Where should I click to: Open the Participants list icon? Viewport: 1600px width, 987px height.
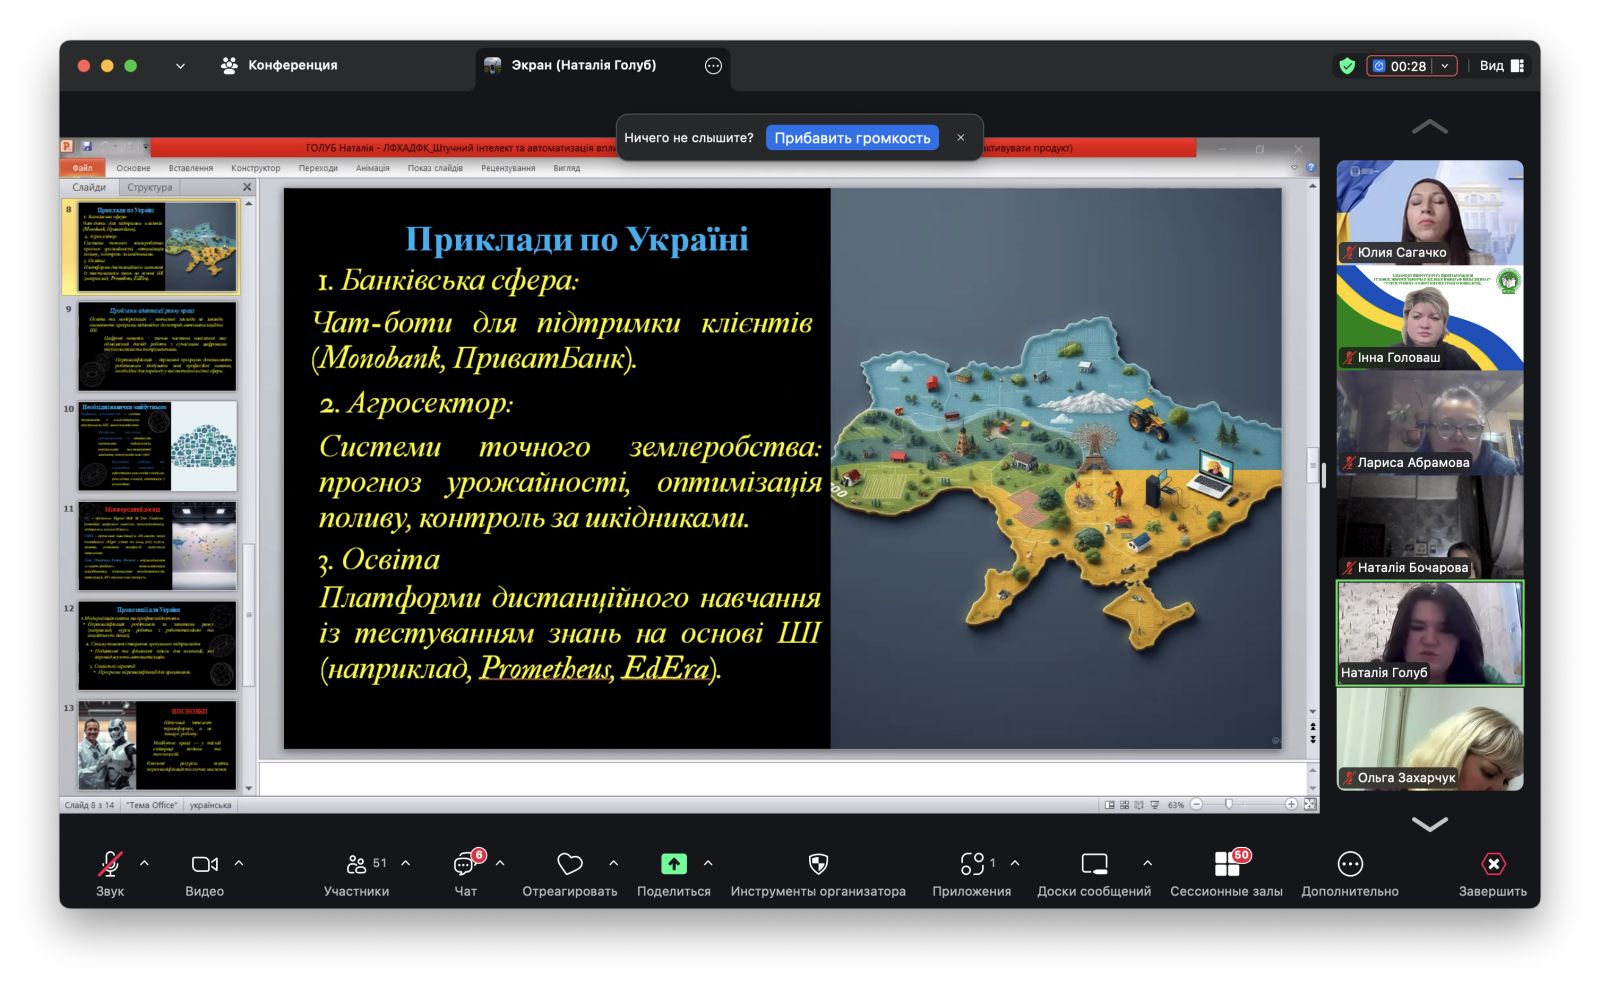(x=356, y=864)
